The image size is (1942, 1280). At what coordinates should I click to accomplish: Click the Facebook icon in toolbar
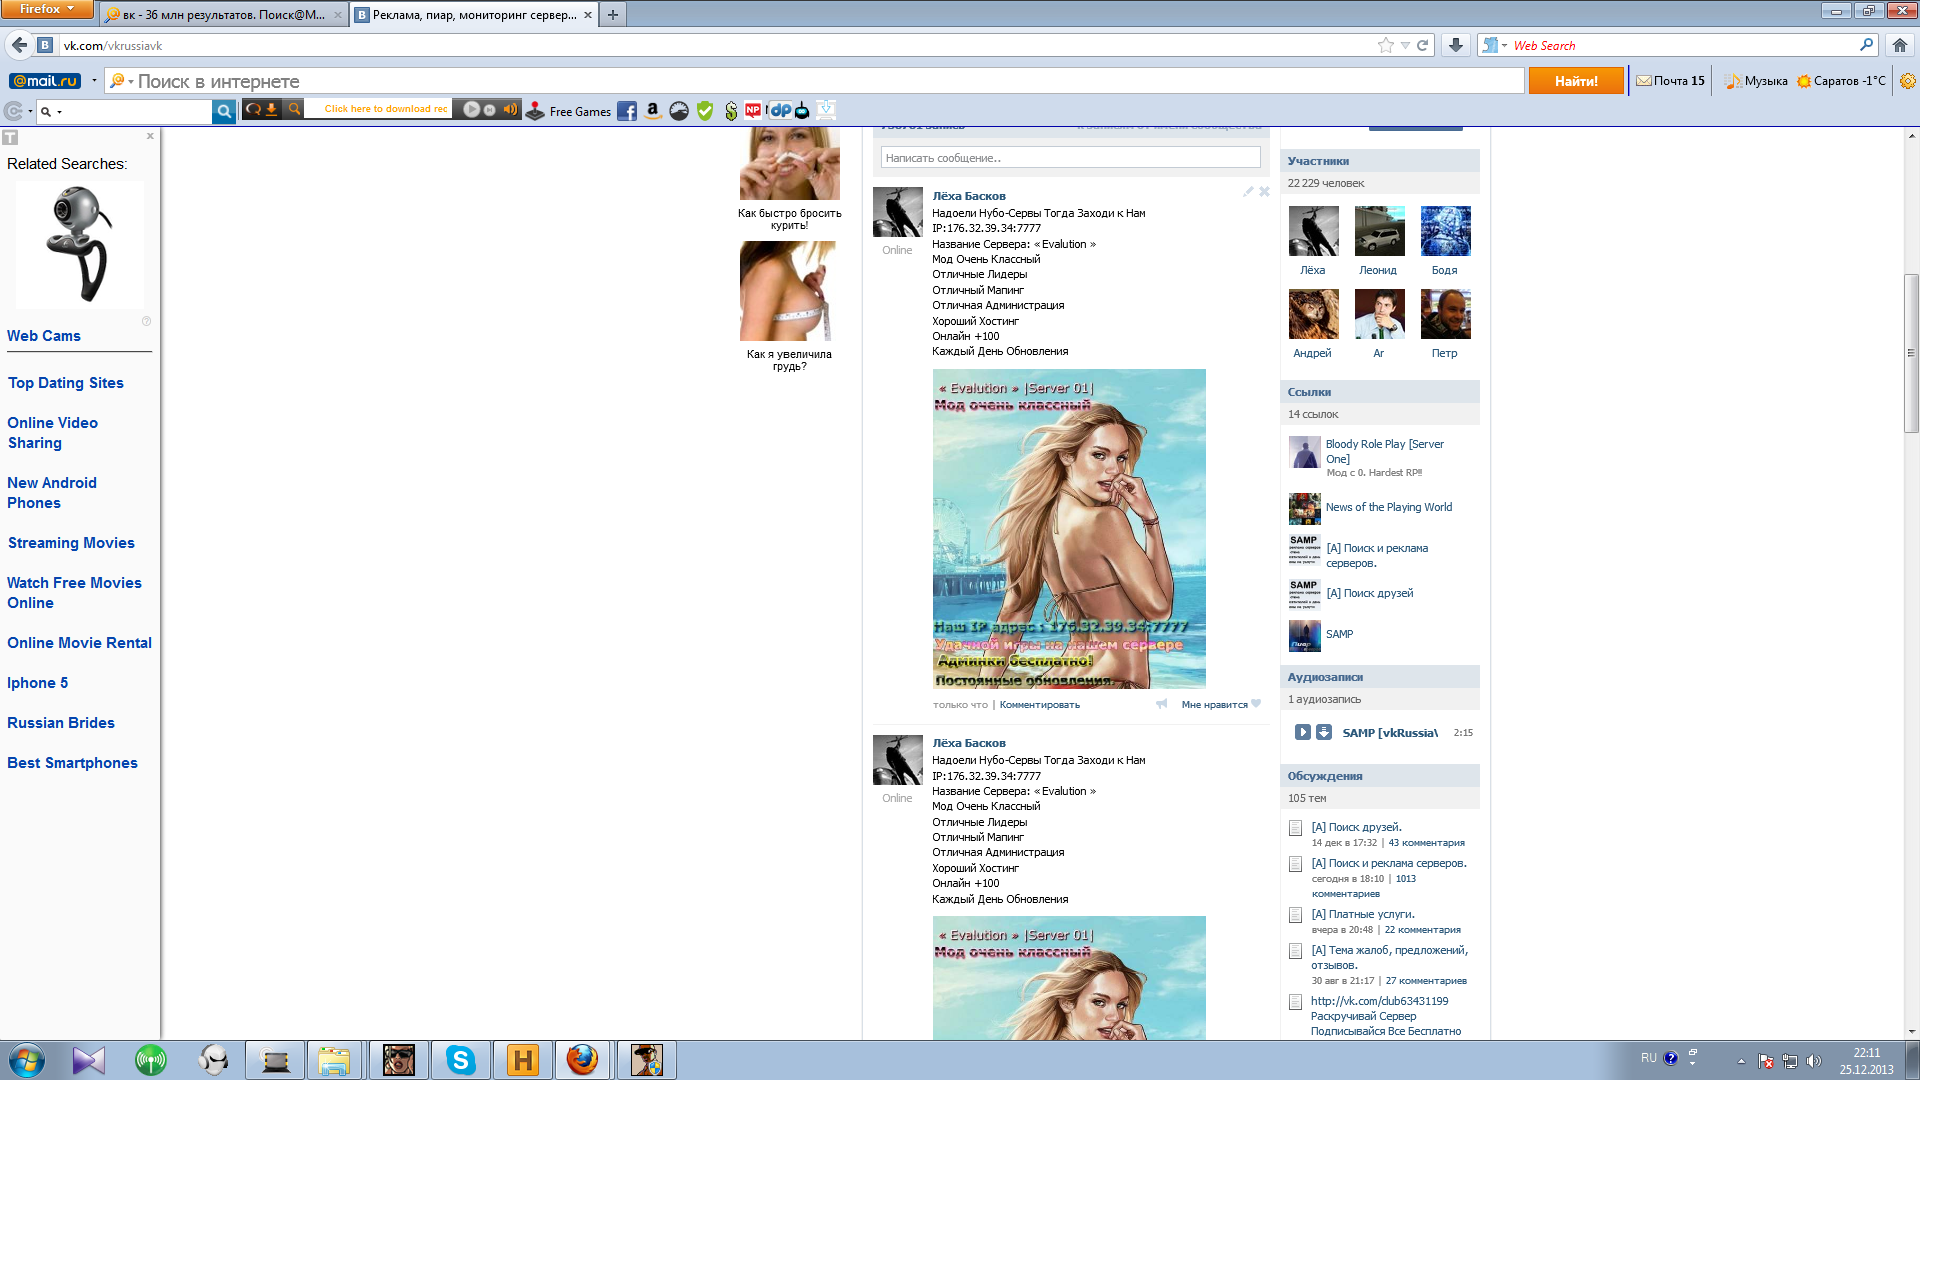[x=627, y=111]
